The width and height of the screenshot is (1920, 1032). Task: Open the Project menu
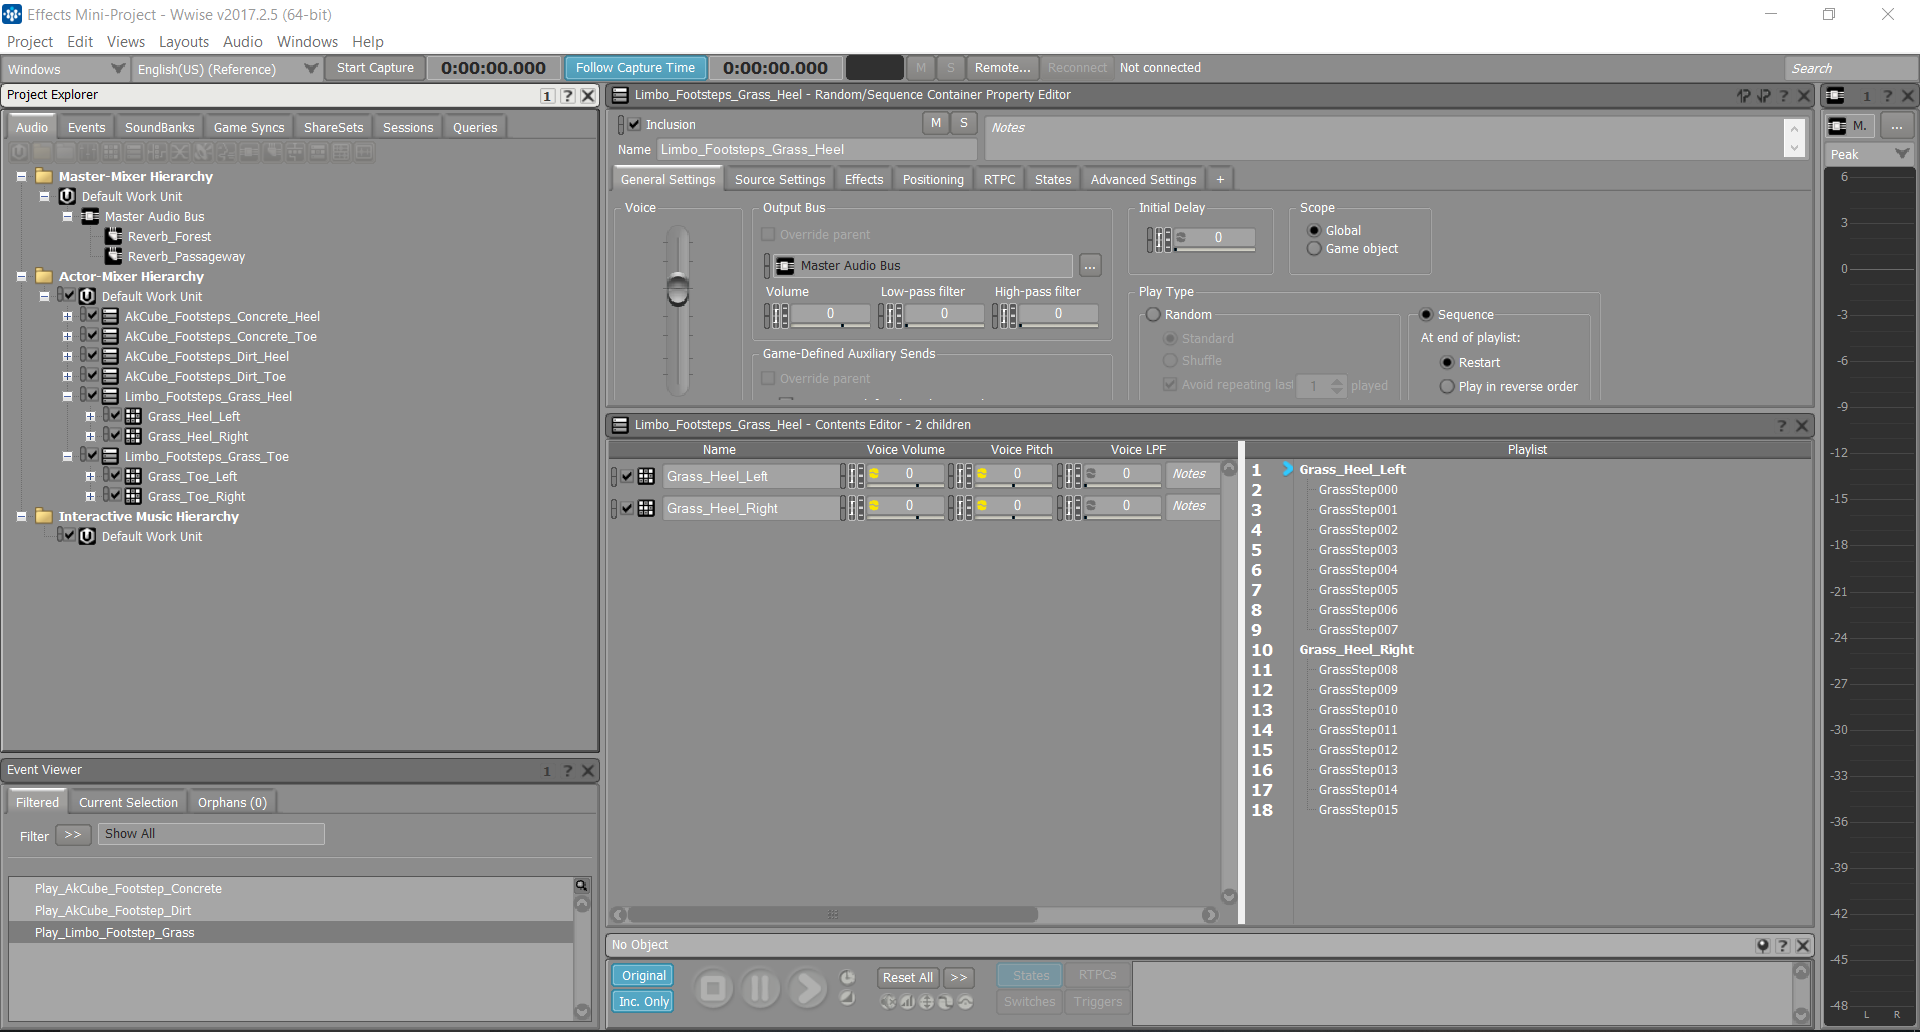point(30,42)
